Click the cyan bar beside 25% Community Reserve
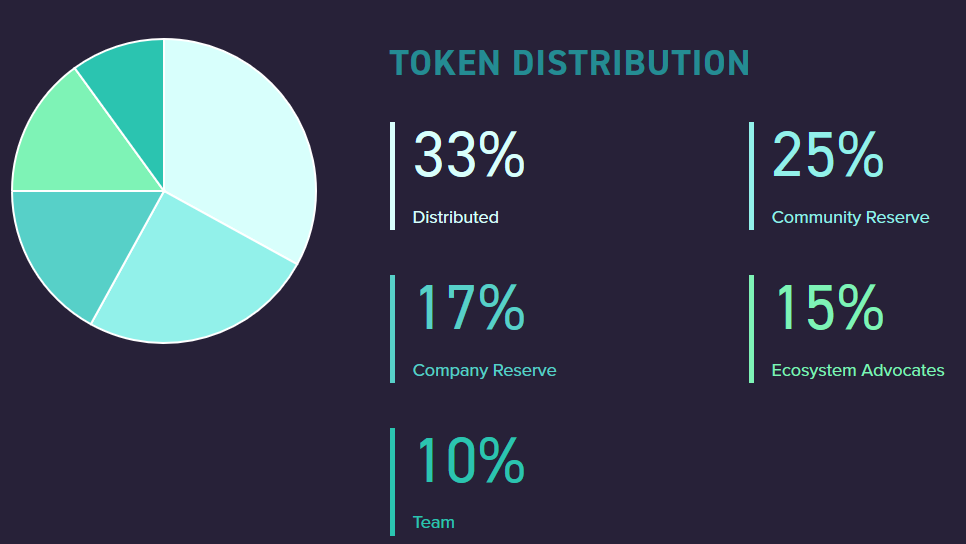This screenshot has height=544, width=966. pos(751,176)
